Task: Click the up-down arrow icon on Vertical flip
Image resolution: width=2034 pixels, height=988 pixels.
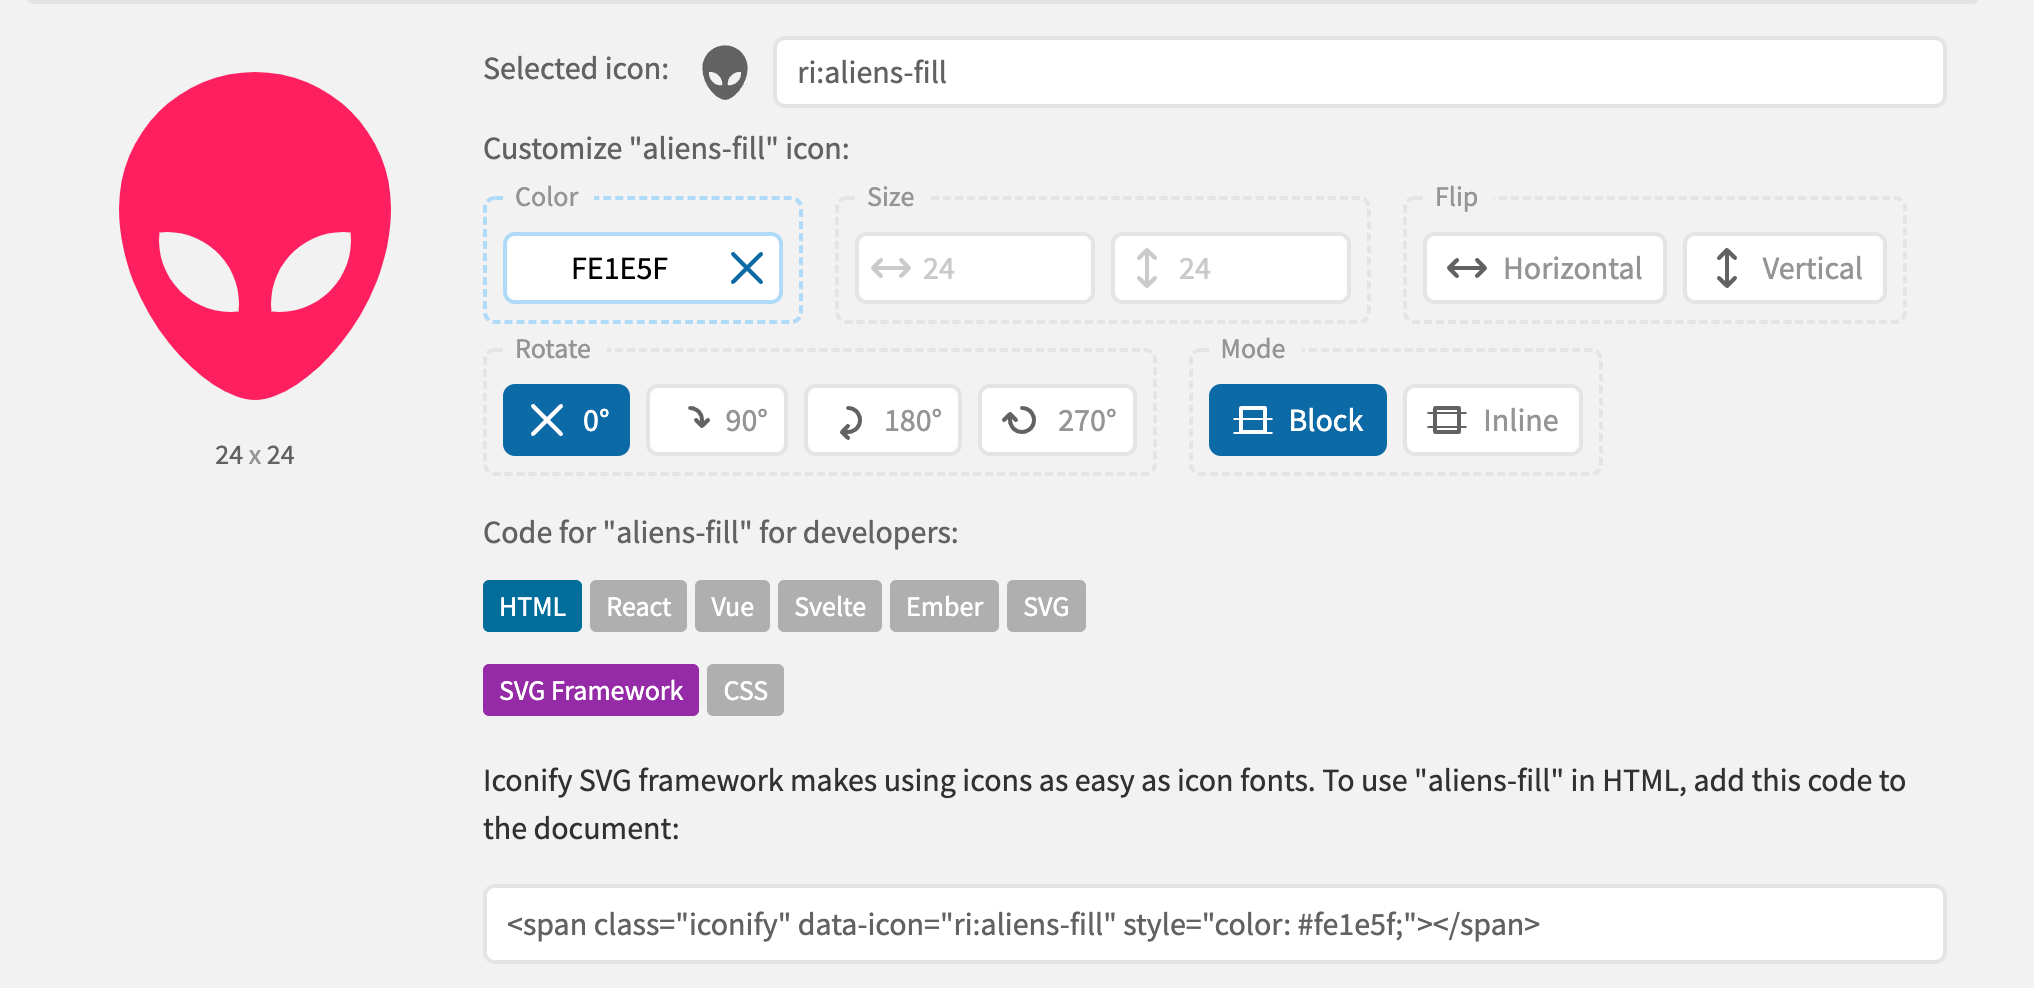Action: tap(1727, 268)
